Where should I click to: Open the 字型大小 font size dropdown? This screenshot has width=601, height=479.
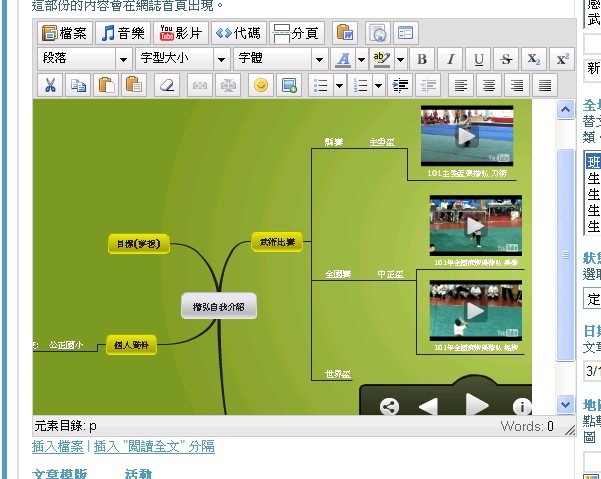(183, 59)
